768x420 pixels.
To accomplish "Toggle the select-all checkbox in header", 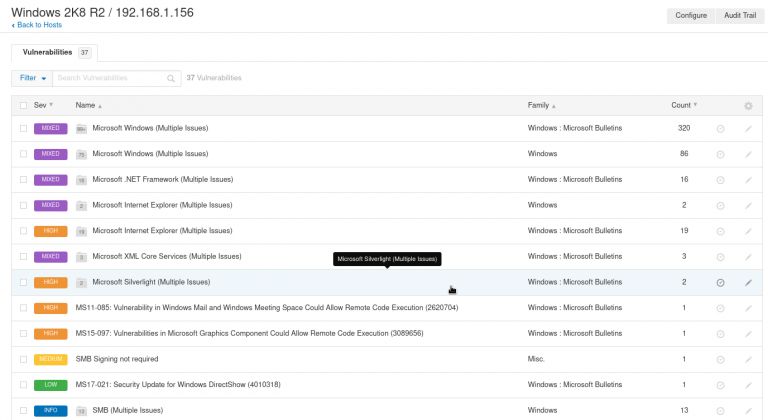I will 24,105.
